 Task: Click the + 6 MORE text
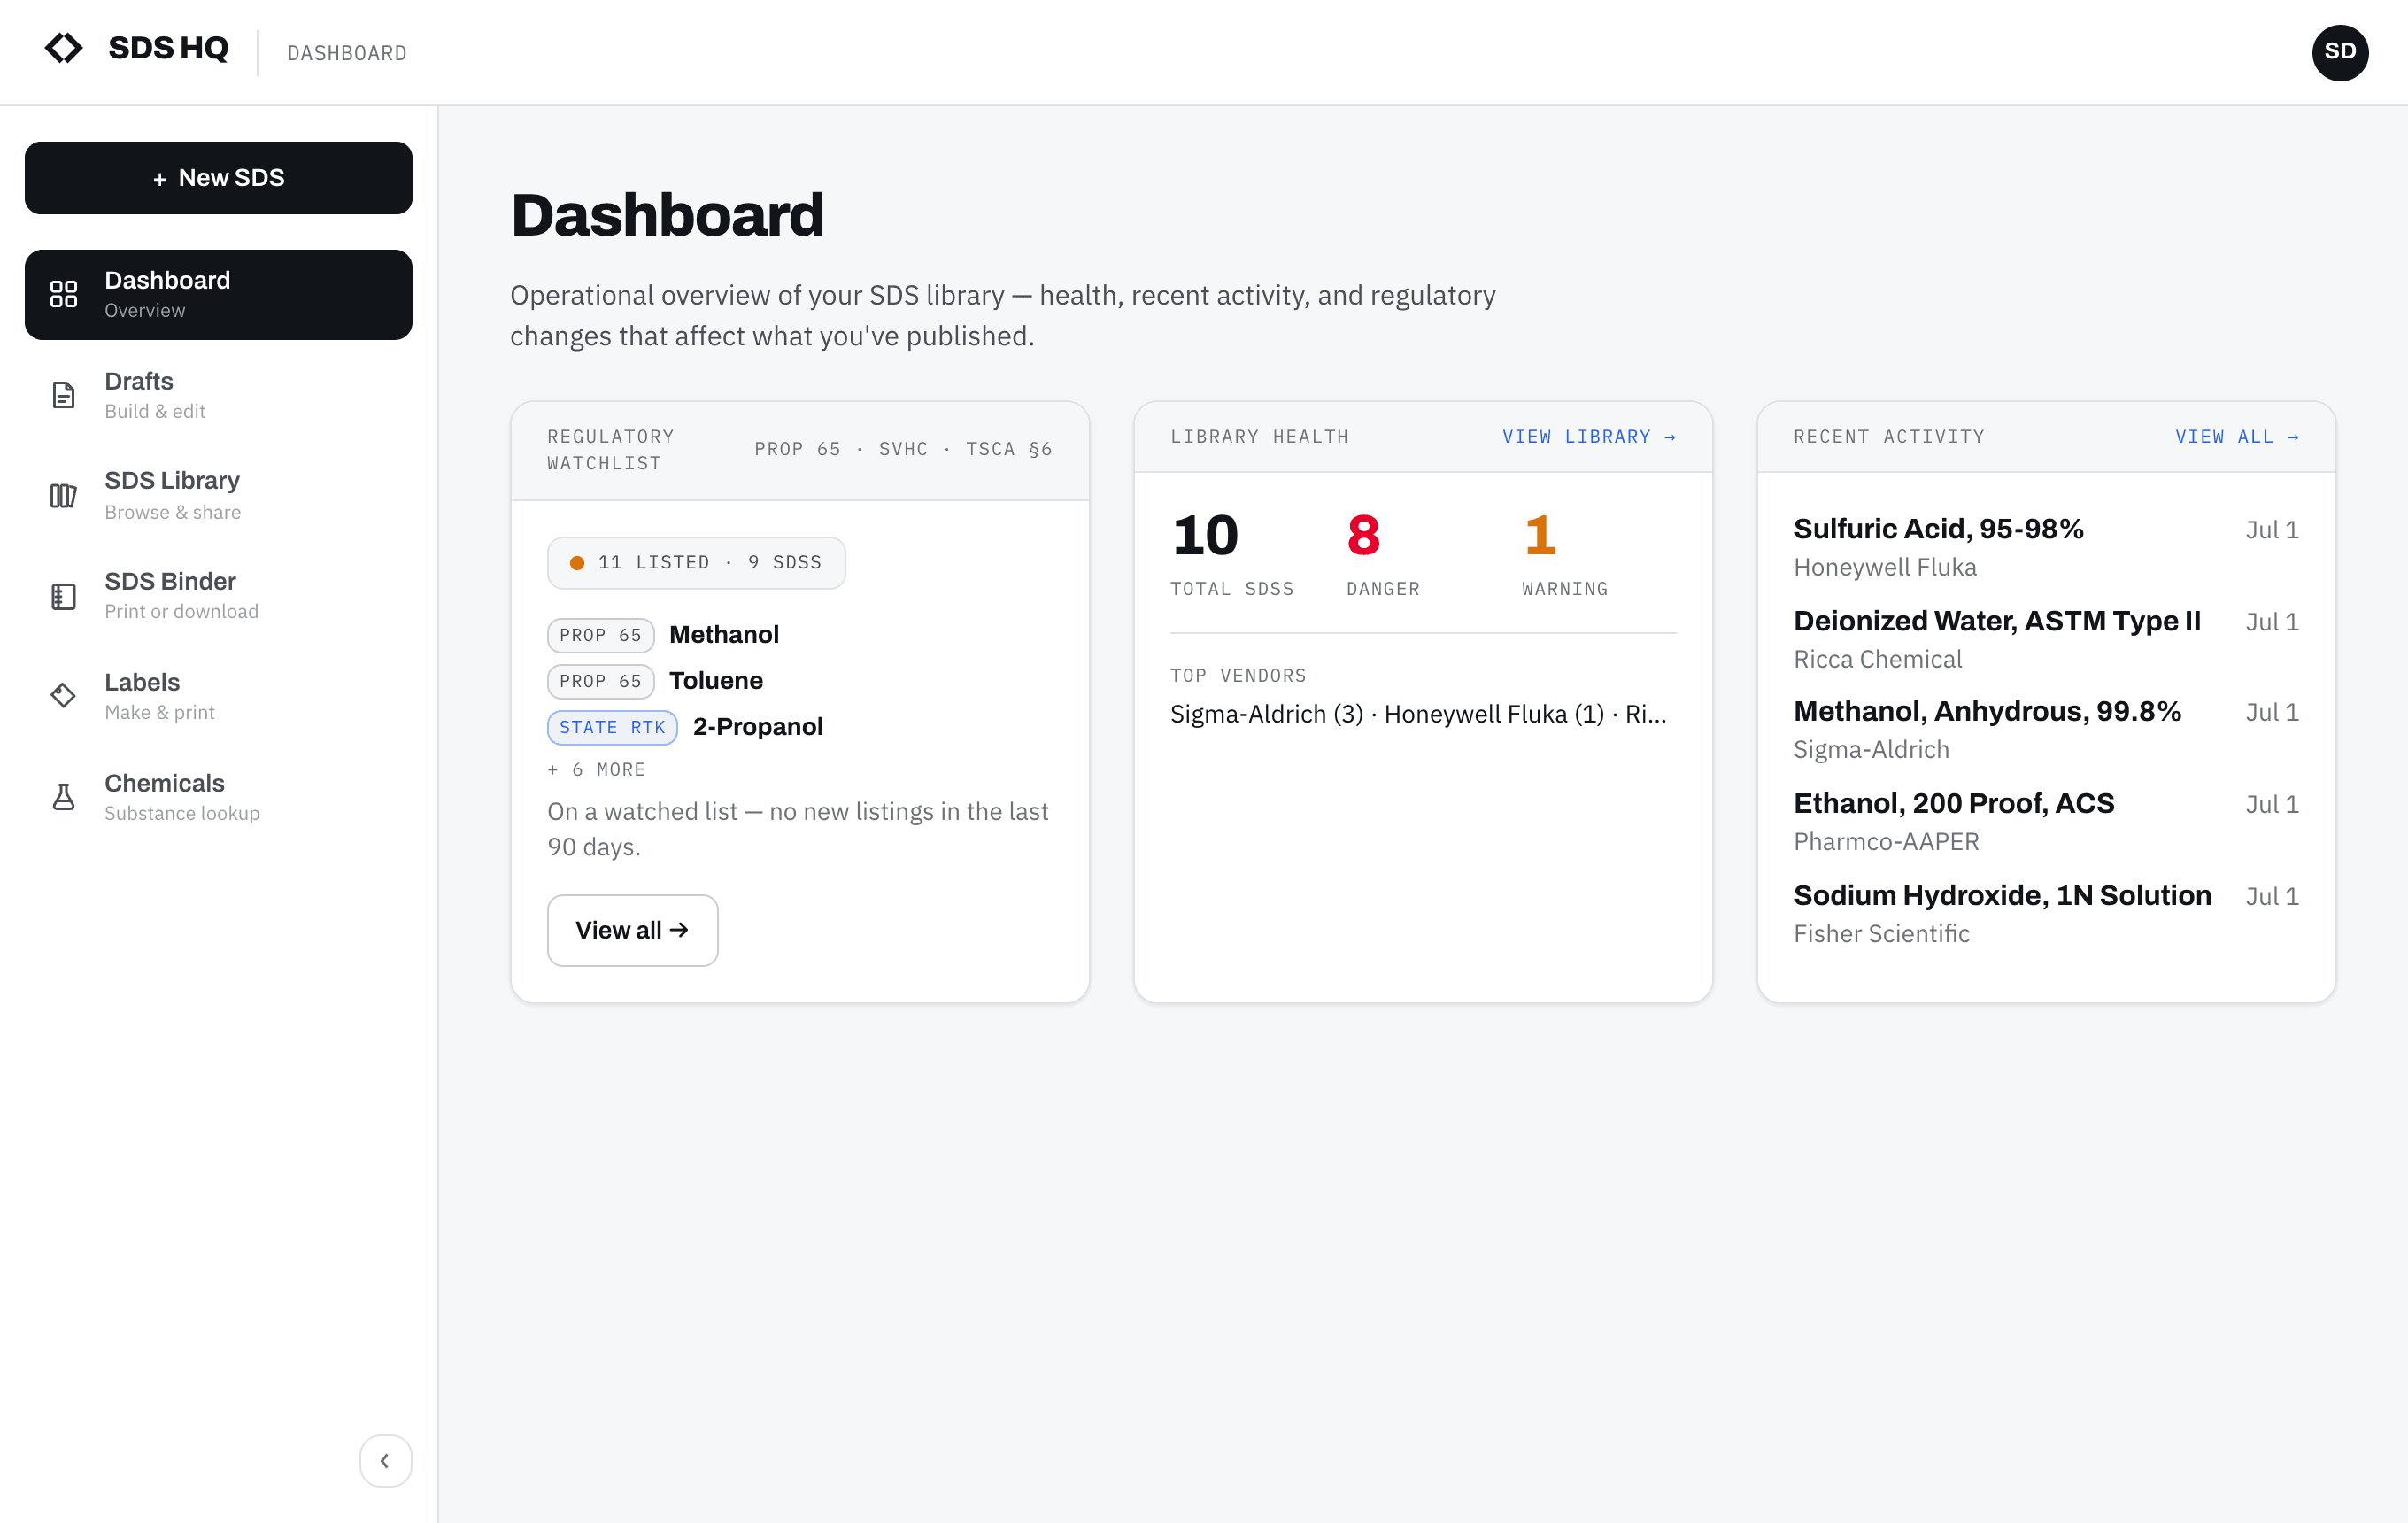click(596, 770)
